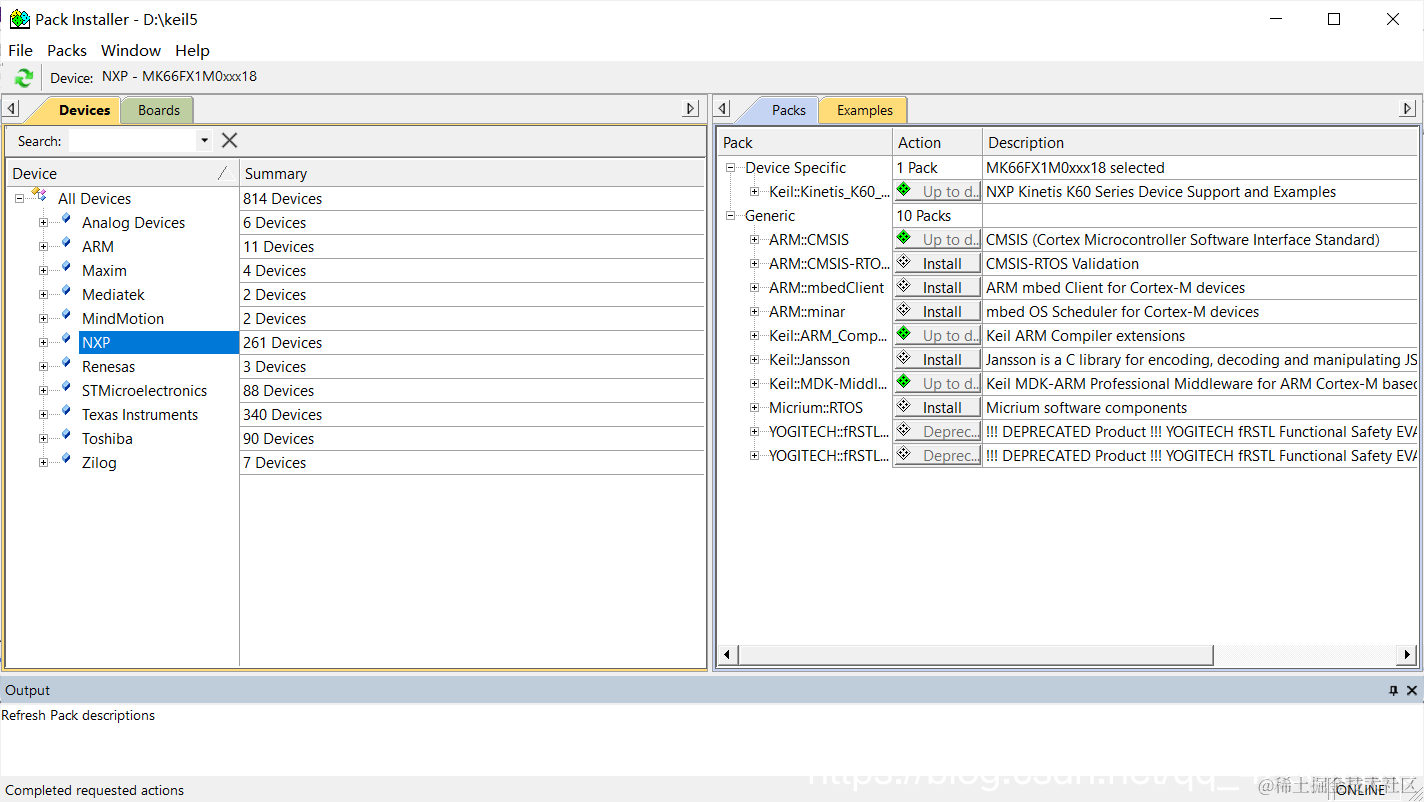
Task: Click the All Devices tree icon
Action: click(x=39, y=196)
